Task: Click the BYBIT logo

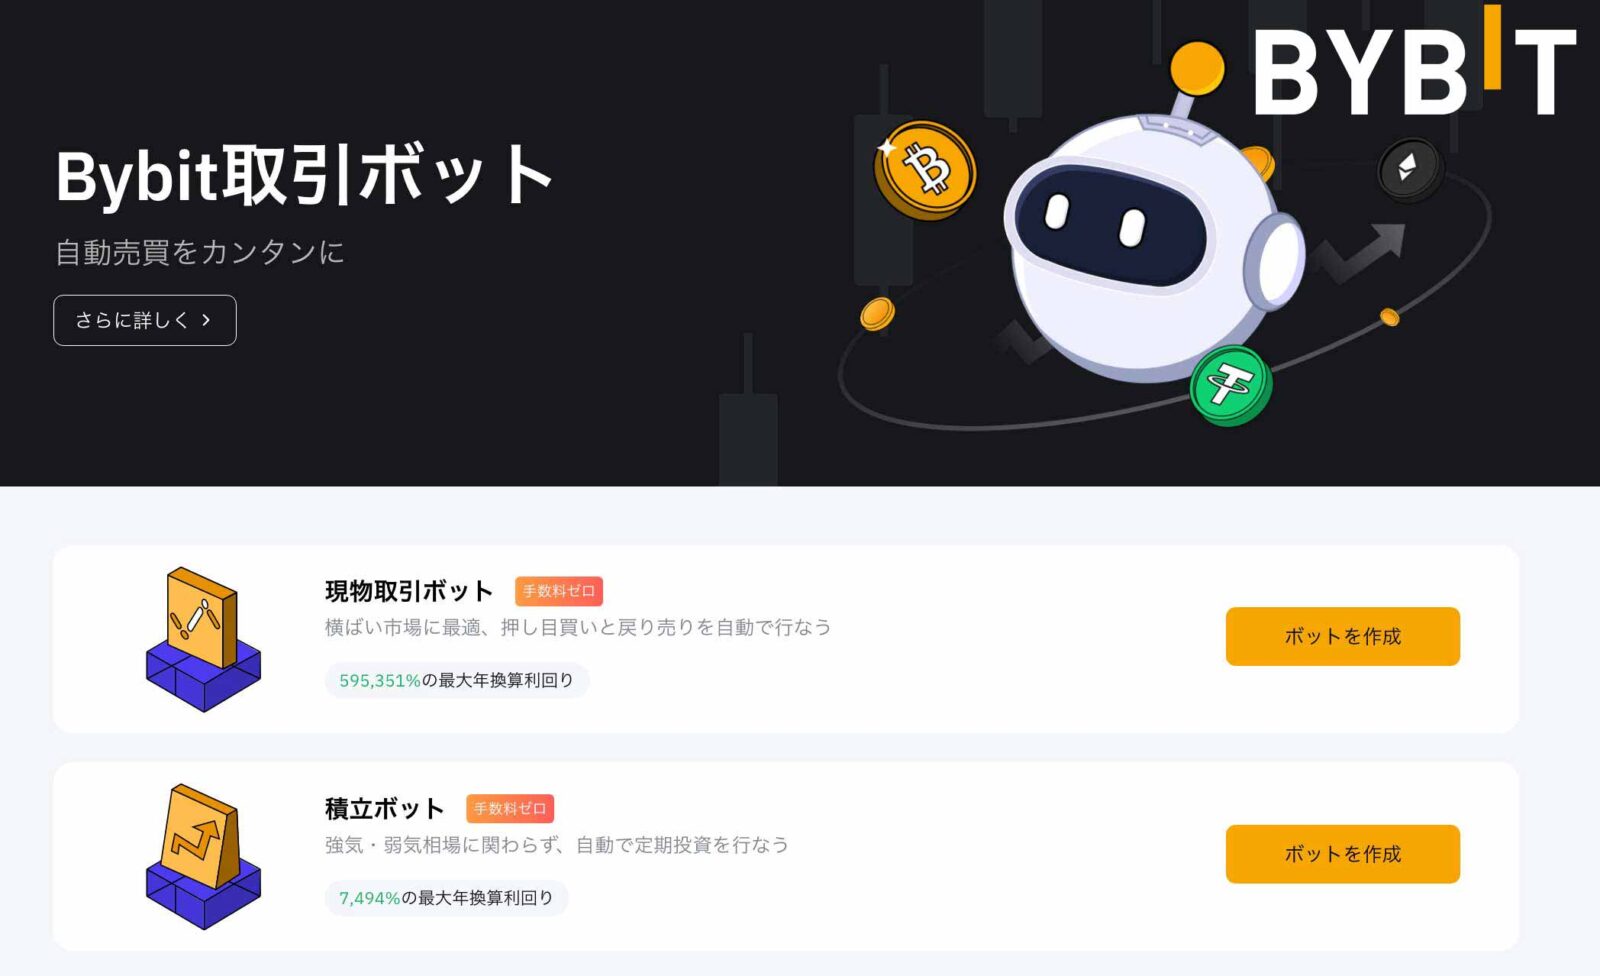Action: 1414,62
